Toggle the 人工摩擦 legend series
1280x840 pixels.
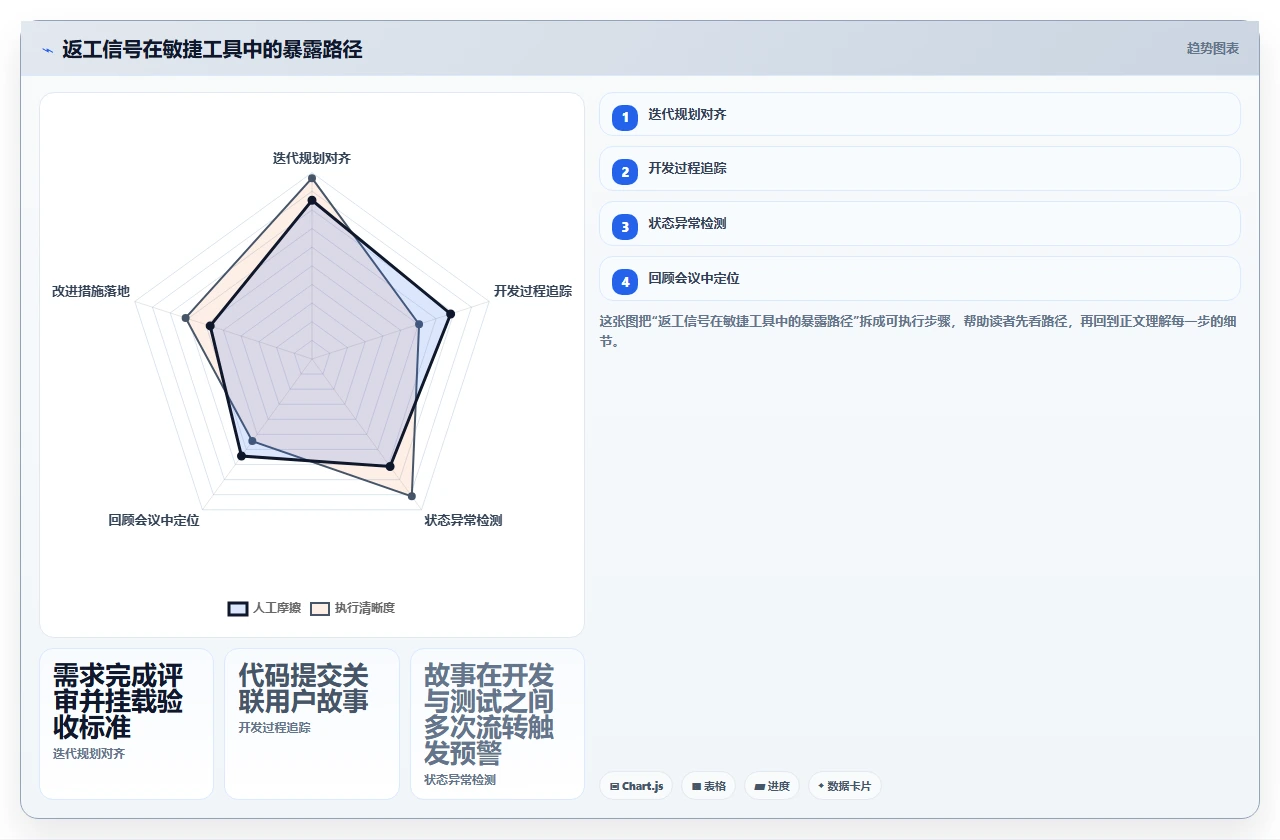[x=264, y=608]
